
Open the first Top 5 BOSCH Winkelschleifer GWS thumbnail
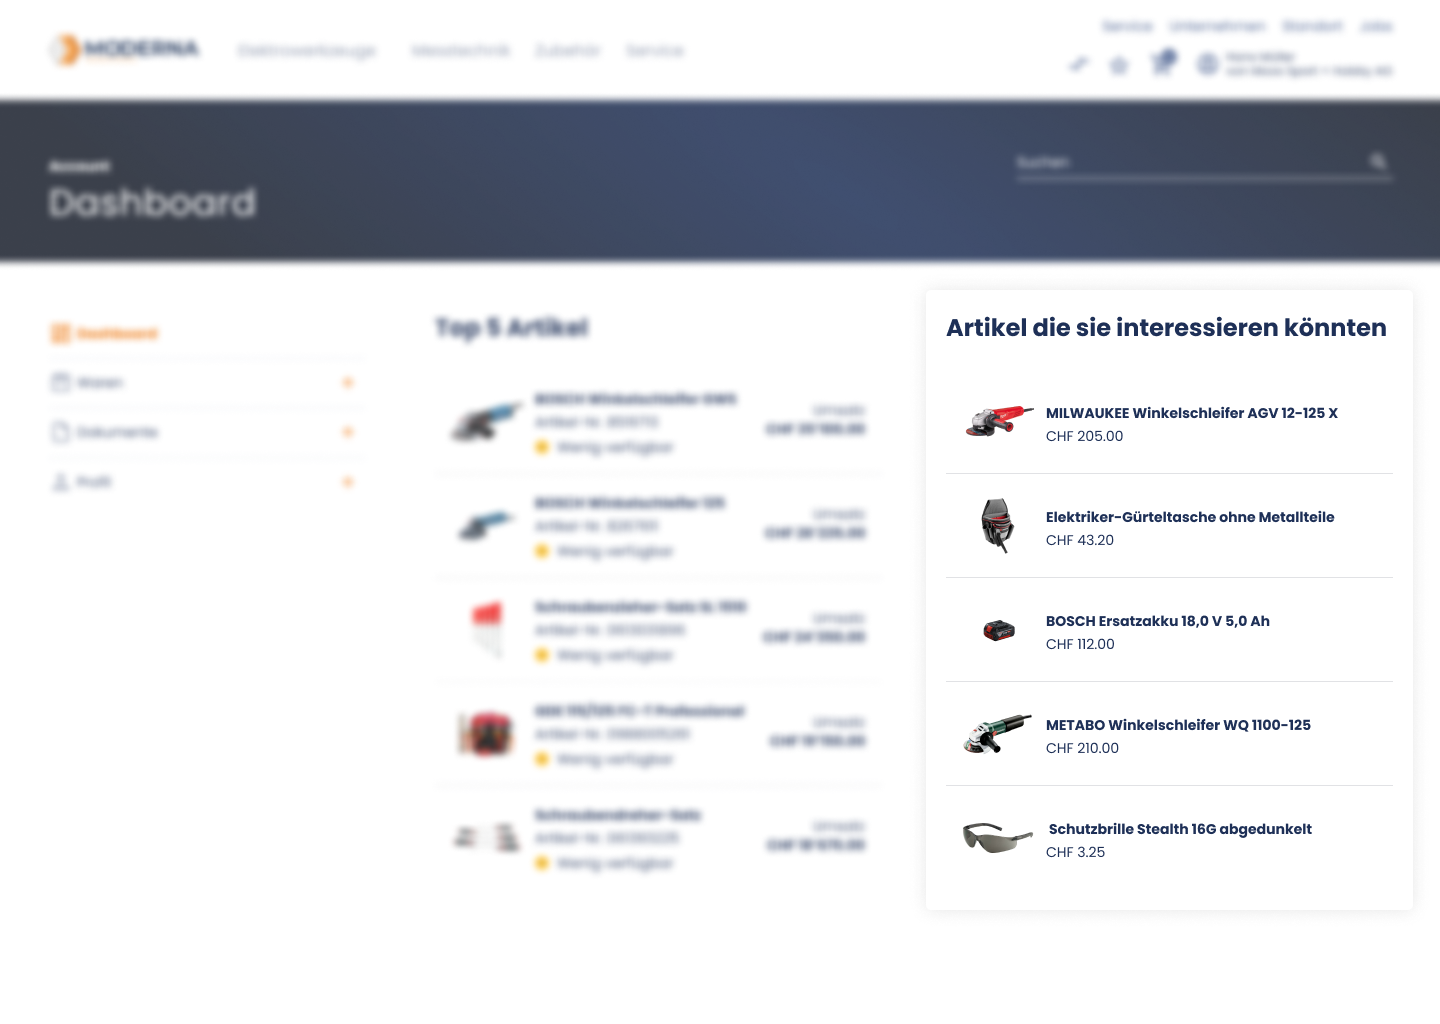tap(487, 422)
